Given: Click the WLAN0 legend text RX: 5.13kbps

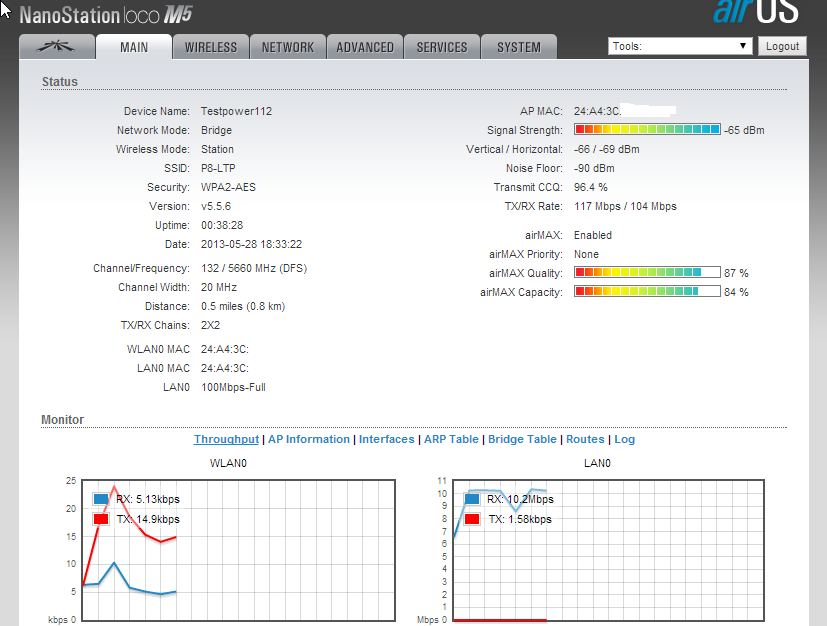Looking at the screenshot, I should (148, 499).
